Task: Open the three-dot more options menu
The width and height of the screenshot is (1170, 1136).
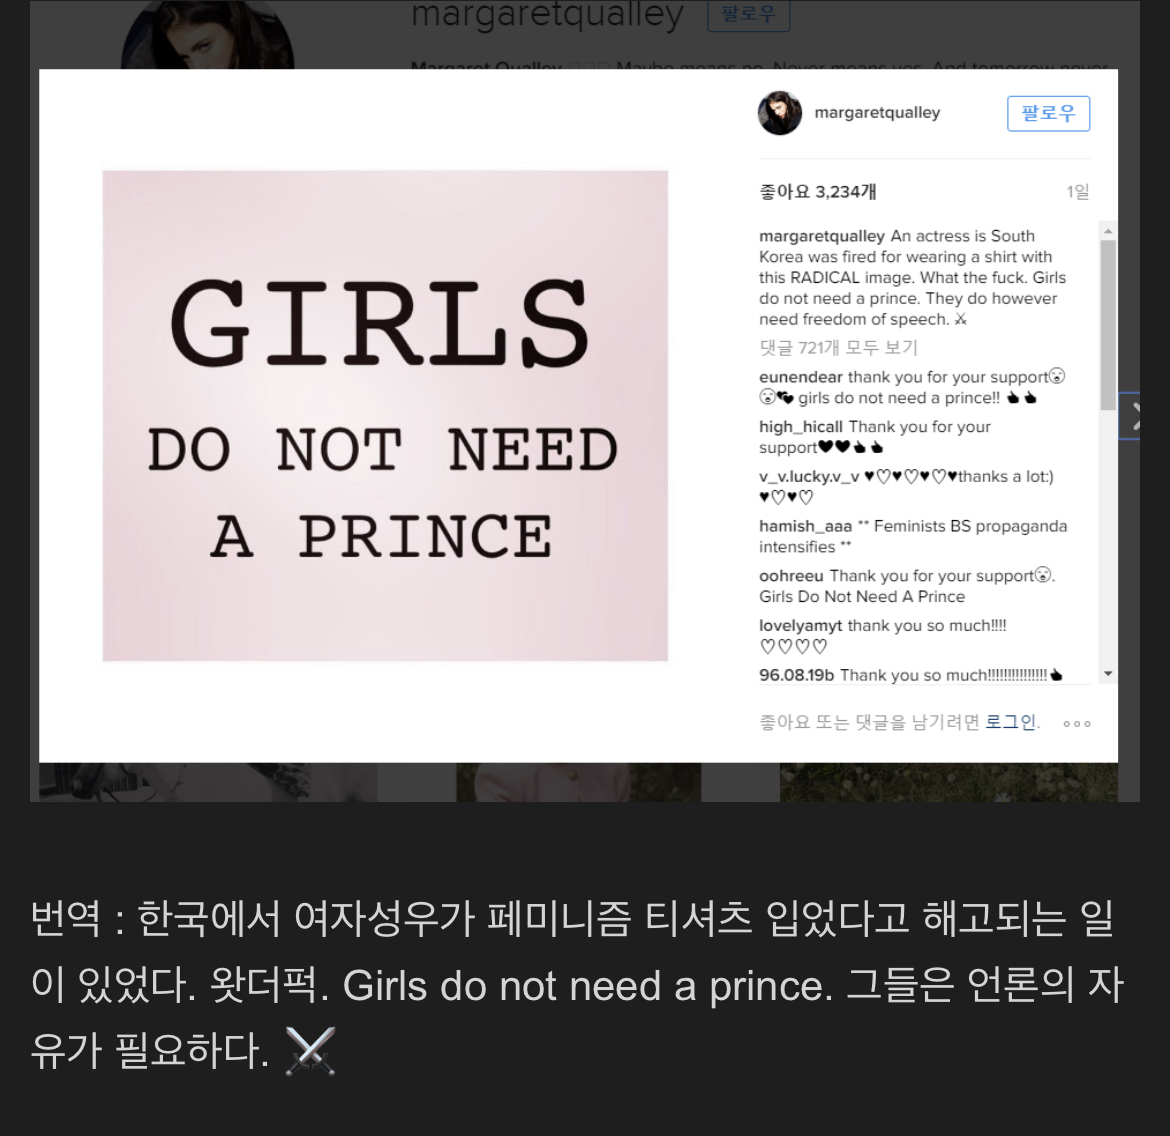Action: [1077, 723]
